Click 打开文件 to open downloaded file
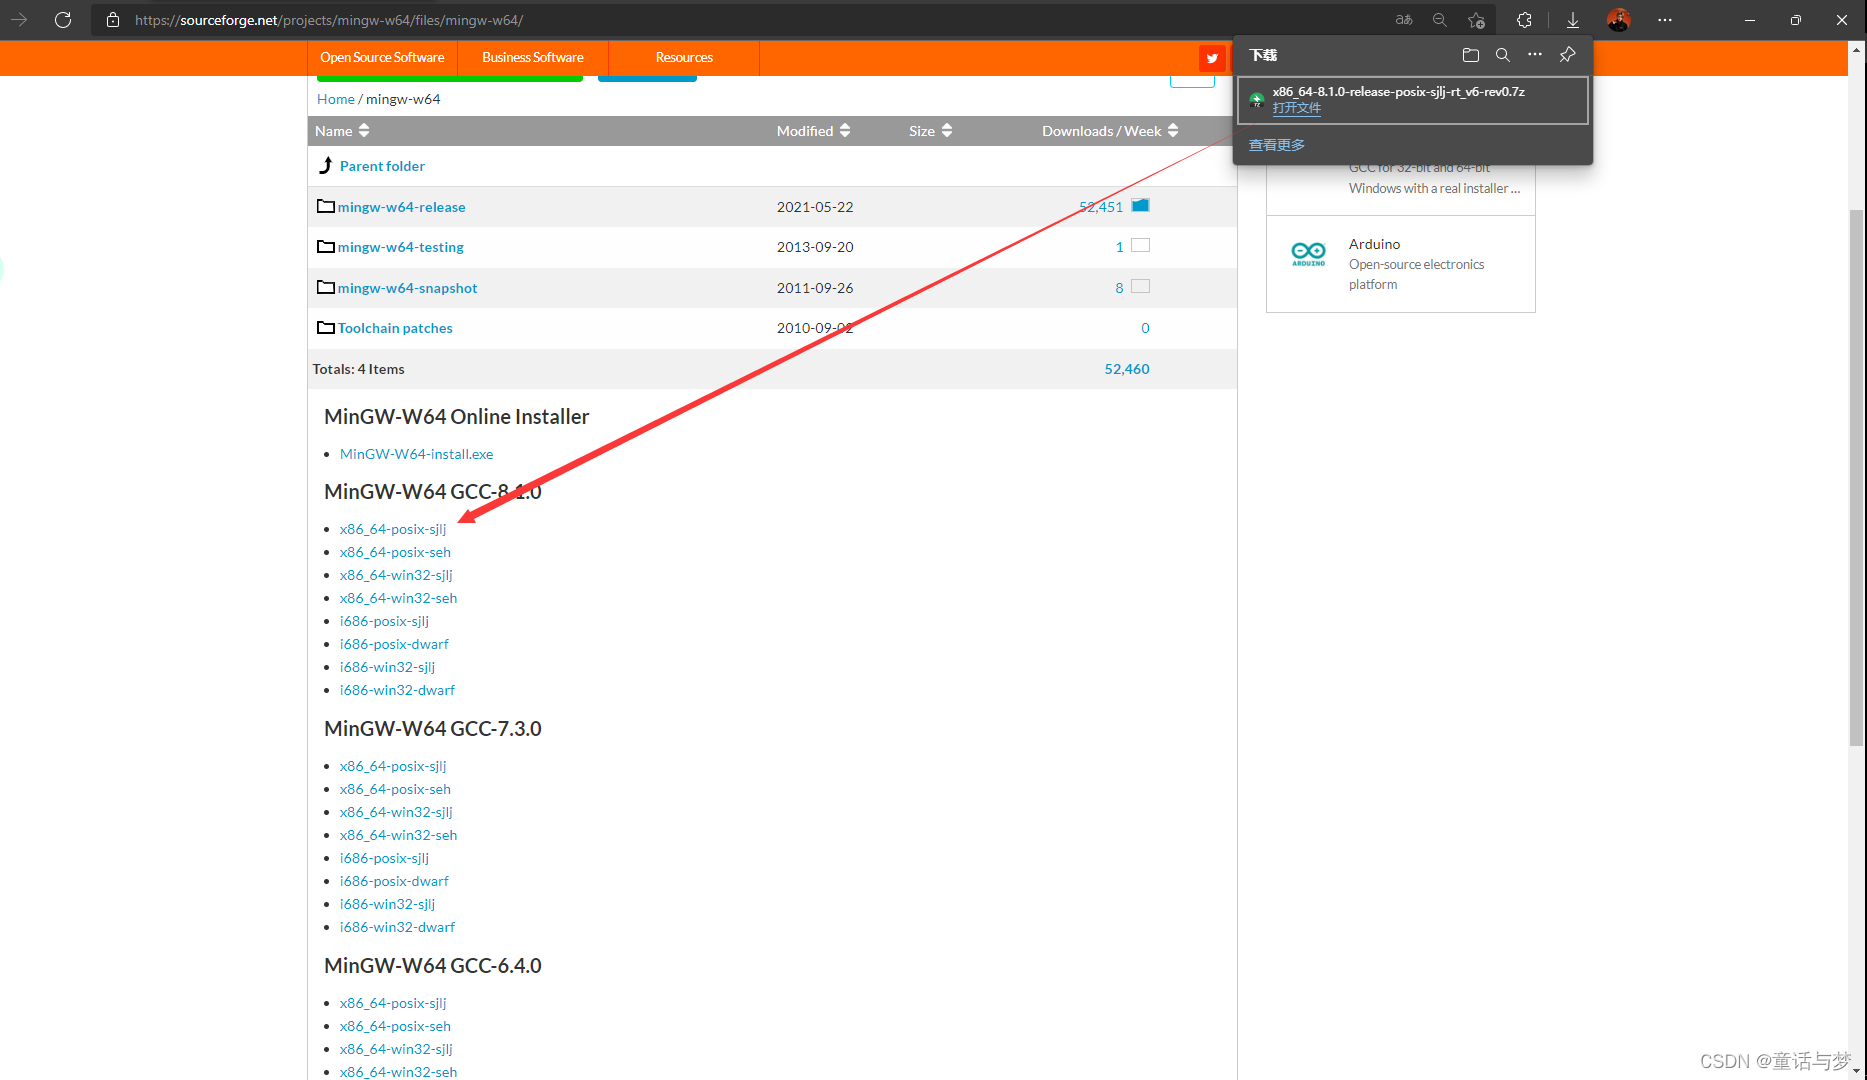This screenshot has height=1080, width=1867. point(1296,108)
